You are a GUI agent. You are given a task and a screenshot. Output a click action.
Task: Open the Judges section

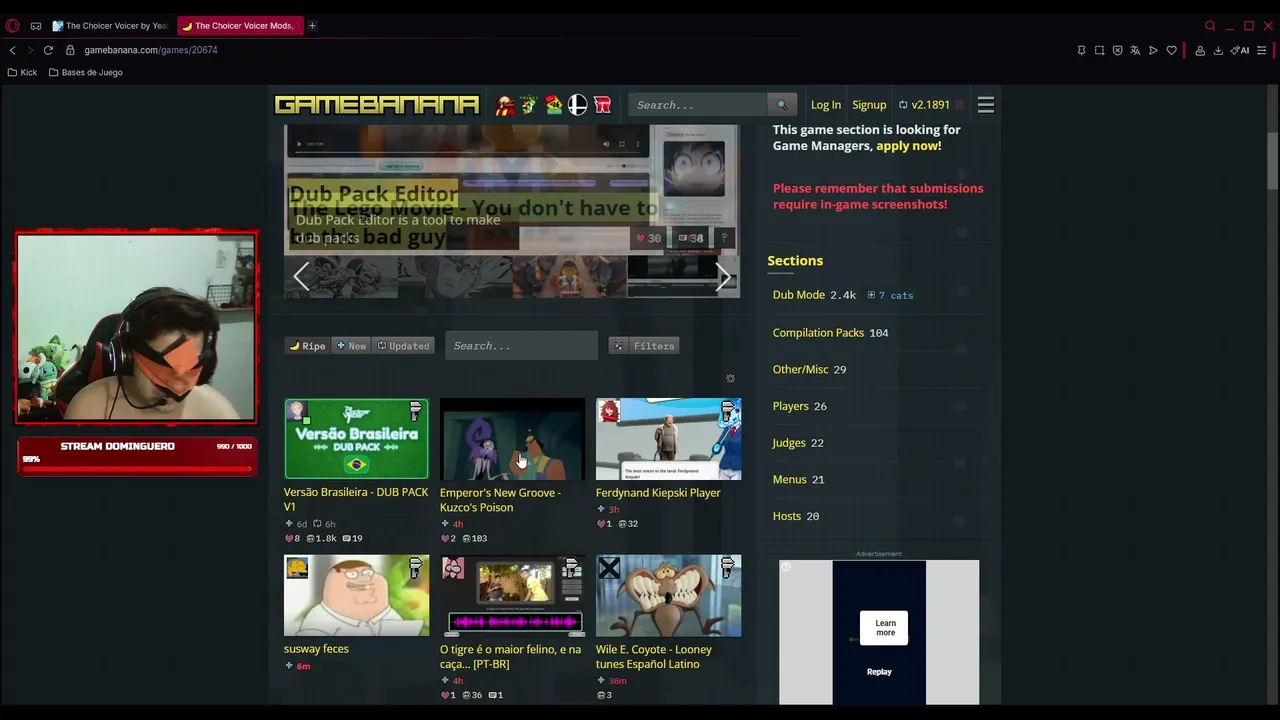tap(789, 443)
